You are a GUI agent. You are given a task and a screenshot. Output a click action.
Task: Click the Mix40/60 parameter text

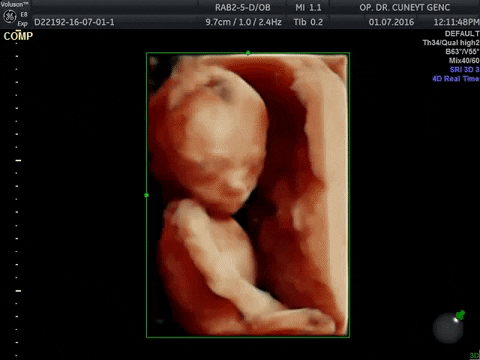tap(464, 61)
